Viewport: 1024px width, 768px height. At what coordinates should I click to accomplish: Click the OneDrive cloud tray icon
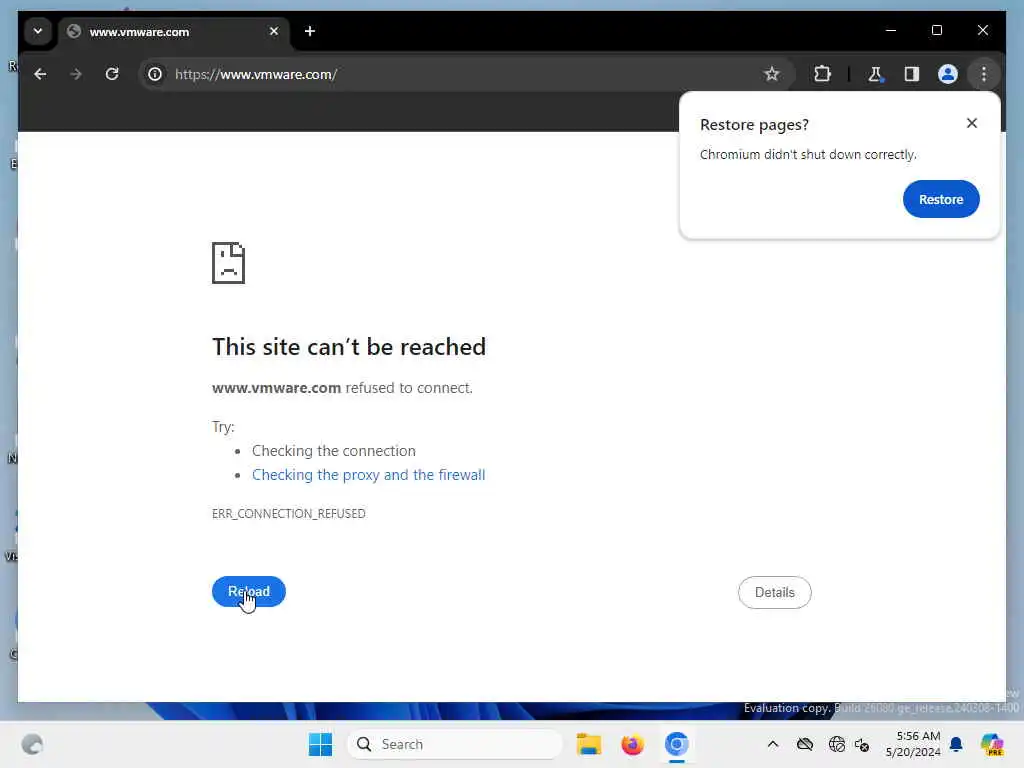(x=805, y=744)
